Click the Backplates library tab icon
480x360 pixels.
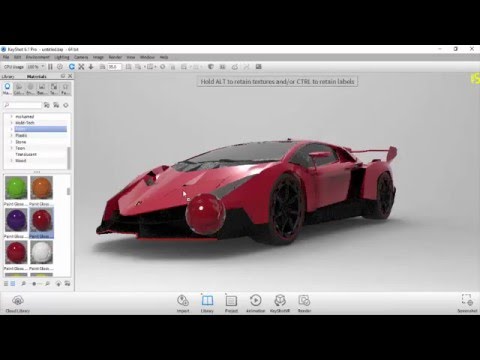coord(42,89)
